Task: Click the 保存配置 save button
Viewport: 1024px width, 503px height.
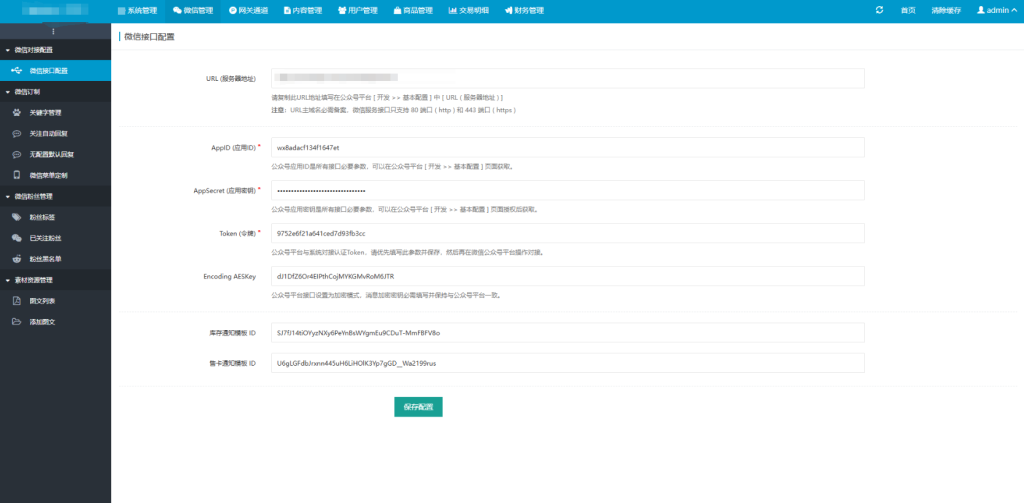Action: click(418, 406)
